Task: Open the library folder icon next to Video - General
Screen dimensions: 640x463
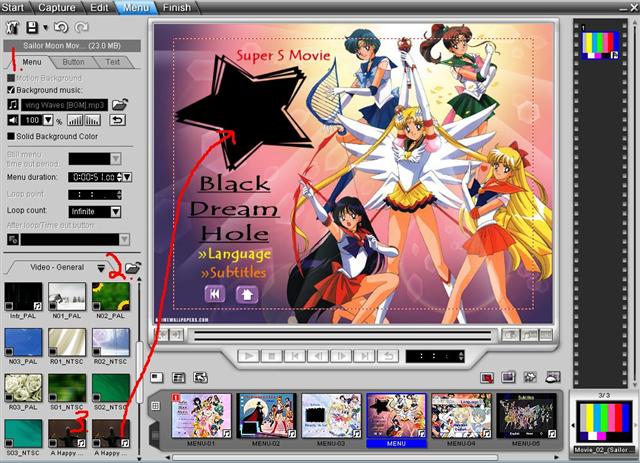Action: click(x=133, y=267)
